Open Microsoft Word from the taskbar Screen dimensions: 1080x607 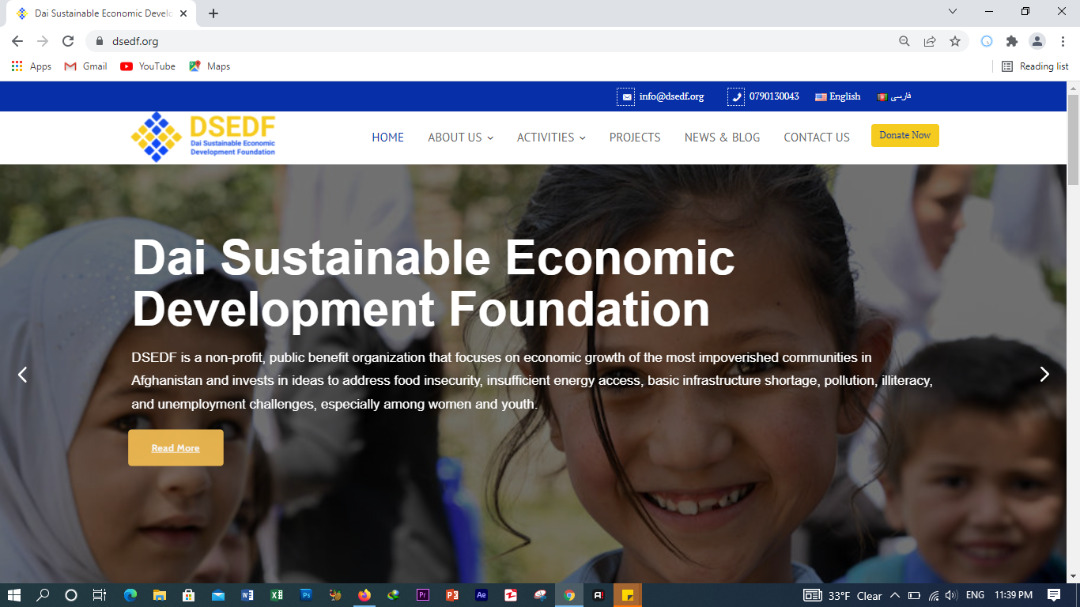tap(247, 595)
